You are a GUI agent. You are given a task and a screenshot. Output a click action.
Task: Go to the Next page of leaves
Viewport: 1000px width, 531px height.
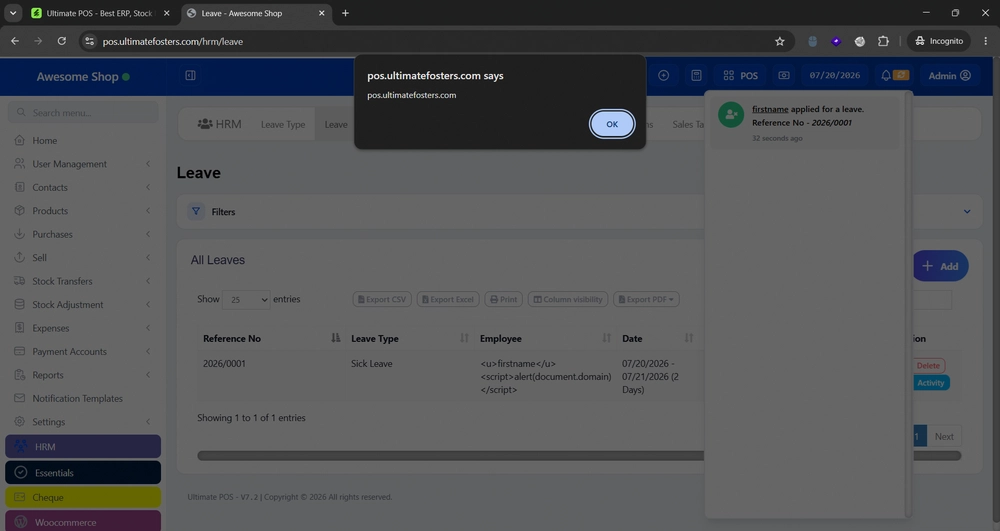(944, 437)
